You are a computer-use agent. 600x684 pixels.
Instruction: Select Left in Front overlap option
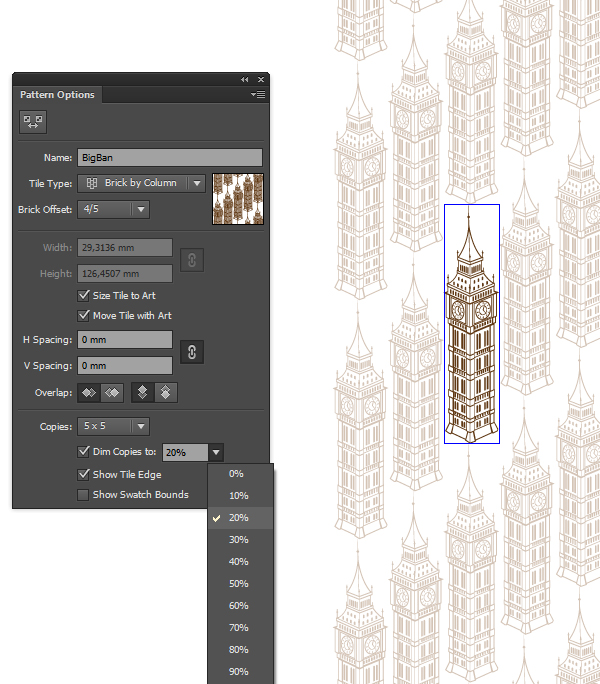(89, 393)
